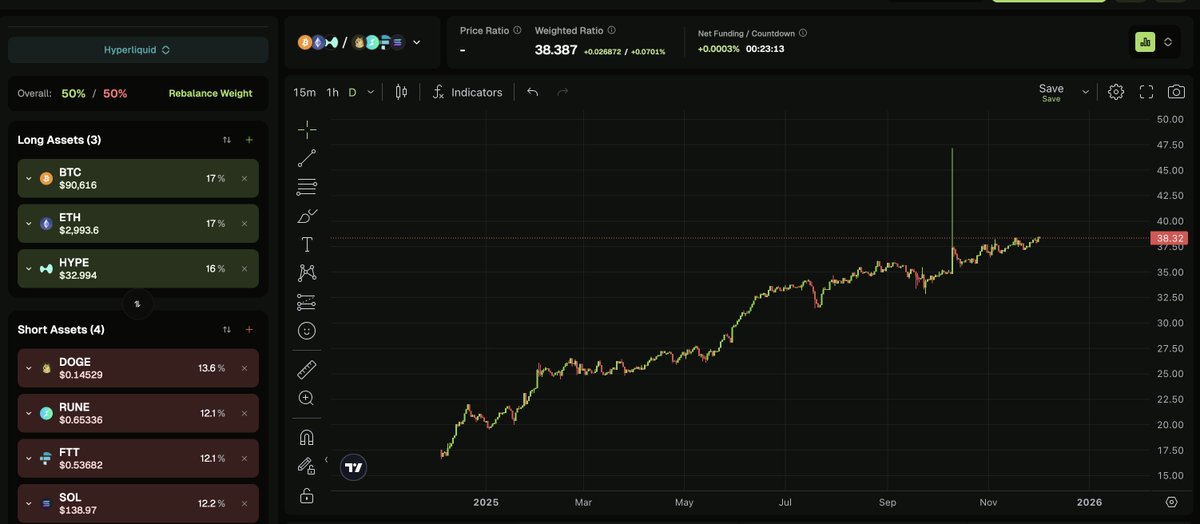
Task: Redo the last chart action
Action: [x=562, y=92]
